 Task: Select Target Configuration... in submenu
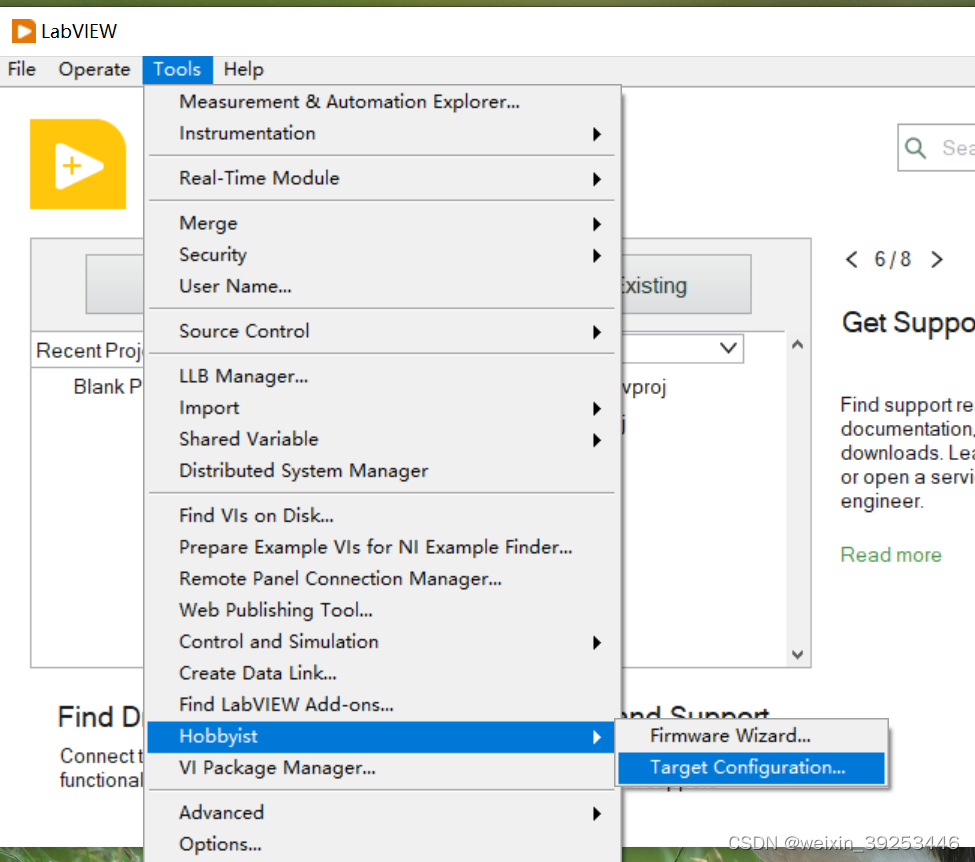[x=751, y=768]
